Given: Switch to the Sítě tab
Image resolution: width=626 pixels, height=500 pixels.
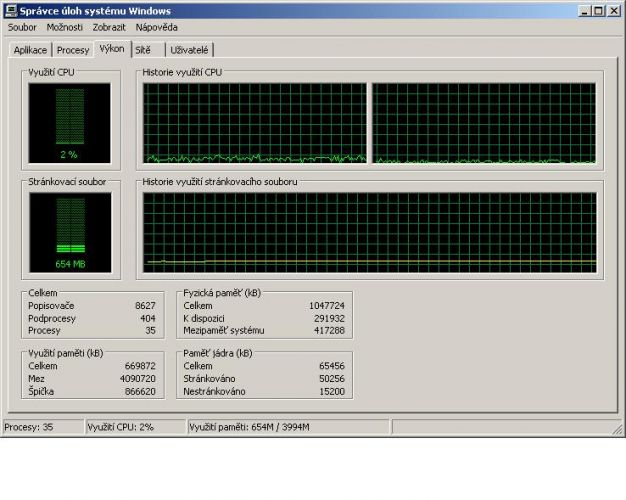Looking at the screenshot, I should pyautogui.click(x=148, y=50).
